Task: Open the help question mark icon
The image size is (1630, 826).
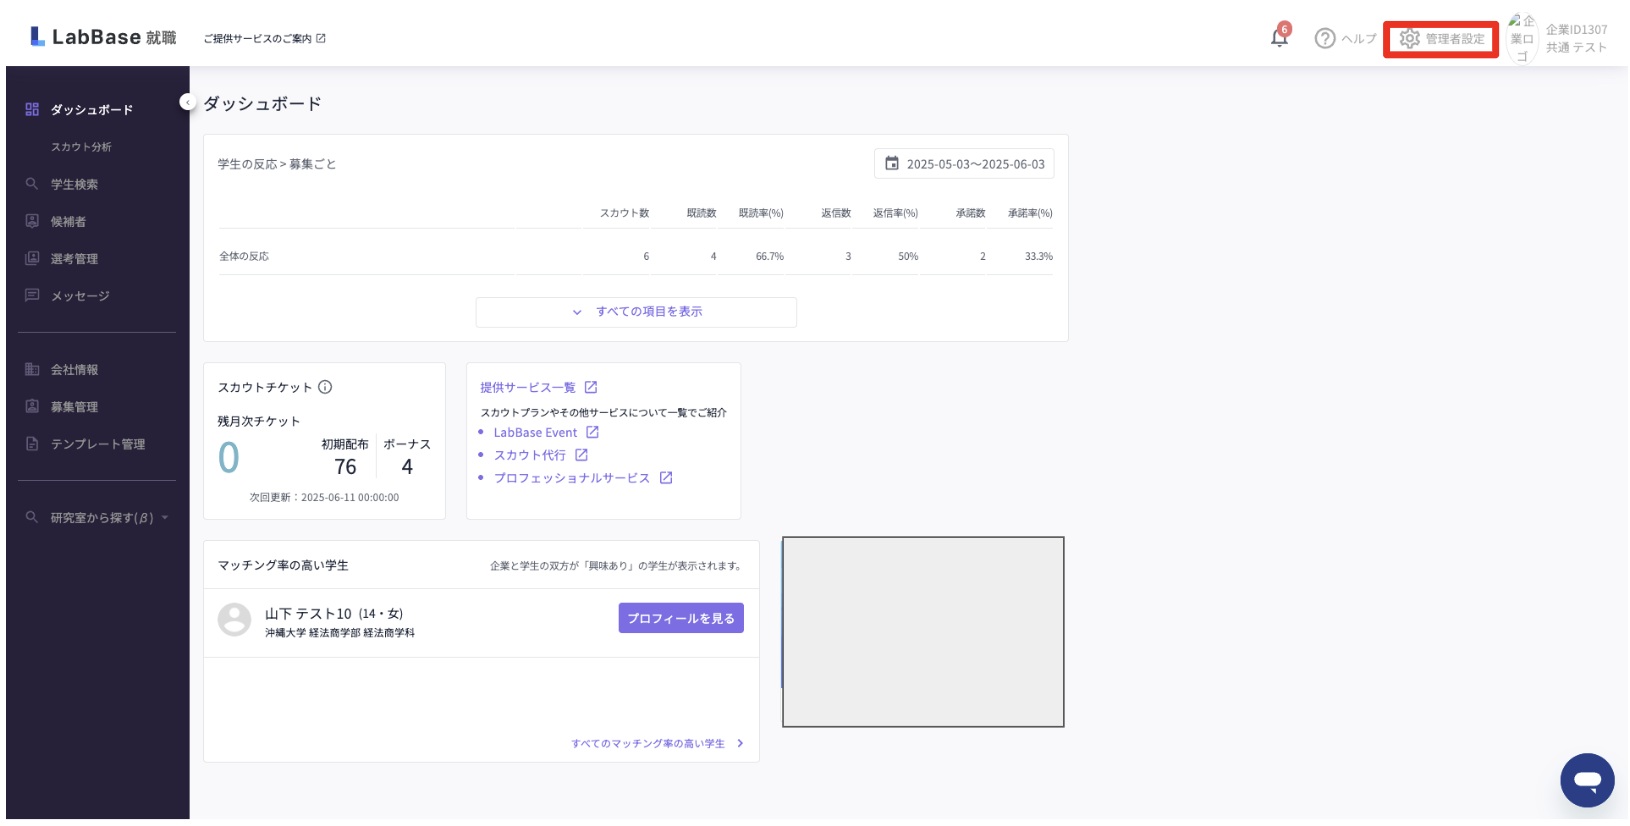Action: [1325, 39]
